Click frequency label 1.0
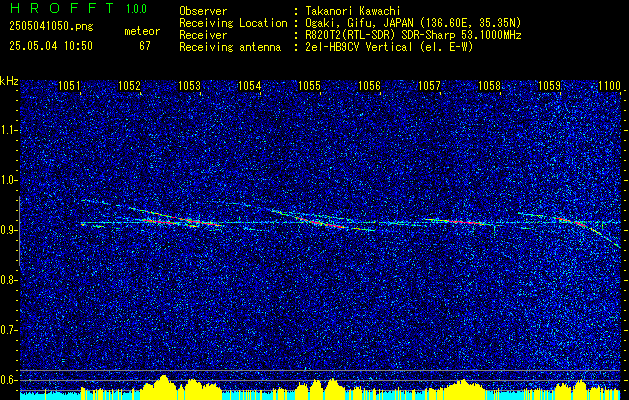Screen dimensions: 629x400 (8, 180)
